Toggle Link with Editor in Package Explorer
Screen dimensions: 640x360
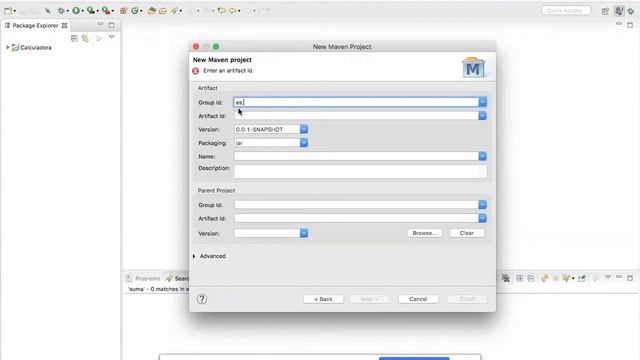point(85,38)
